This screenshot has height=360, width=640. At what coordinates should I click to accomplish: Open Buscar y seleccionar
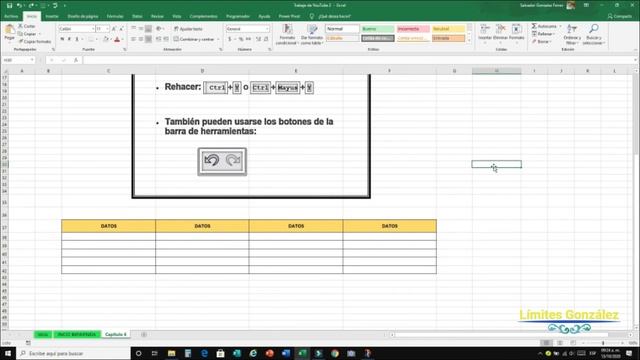click(593, 34)
